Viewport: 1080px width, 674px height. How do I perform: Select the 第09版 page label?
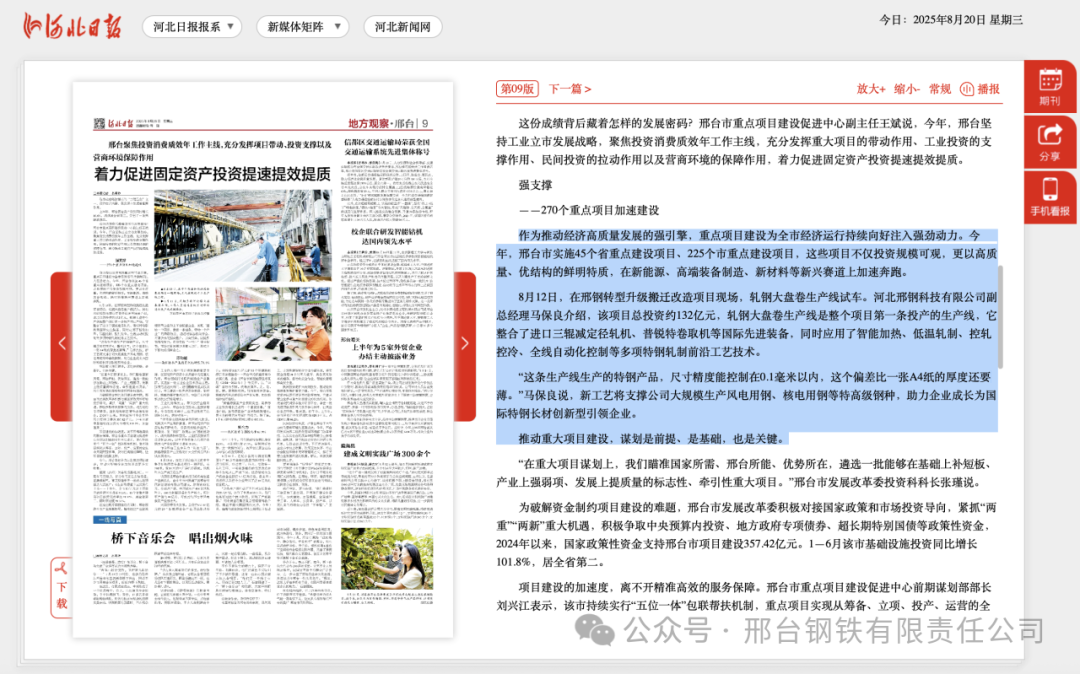518,89
